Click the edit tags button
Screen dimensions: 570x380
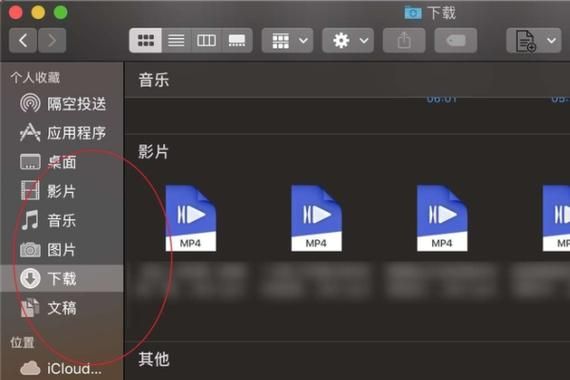456,40
